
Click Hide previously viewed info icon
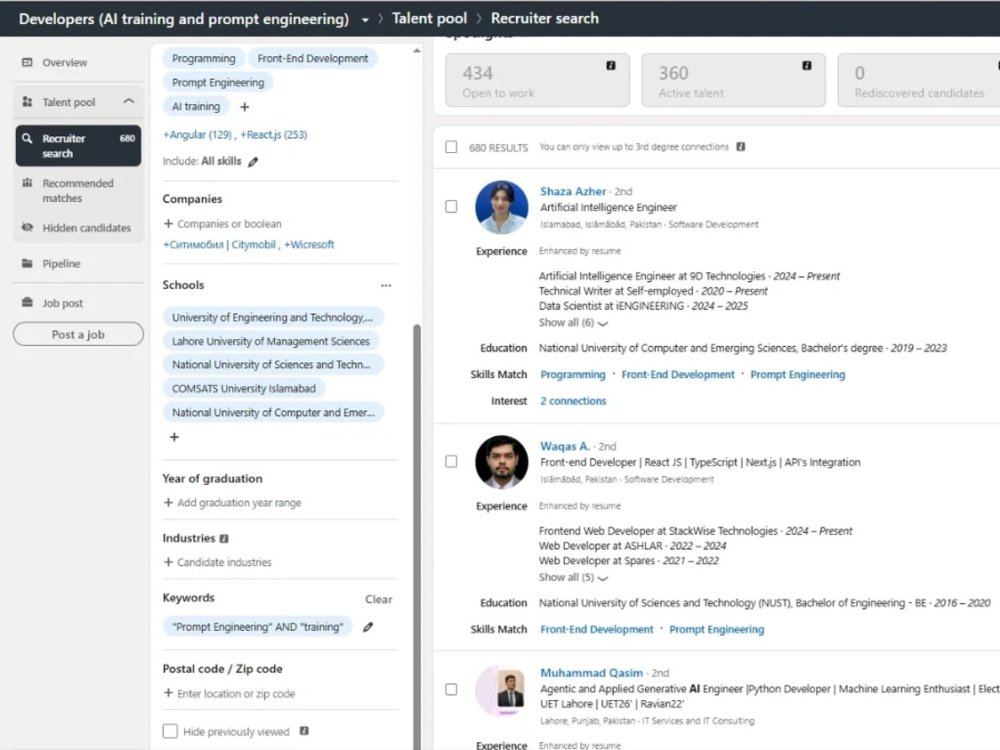click(x=304, y=731)
